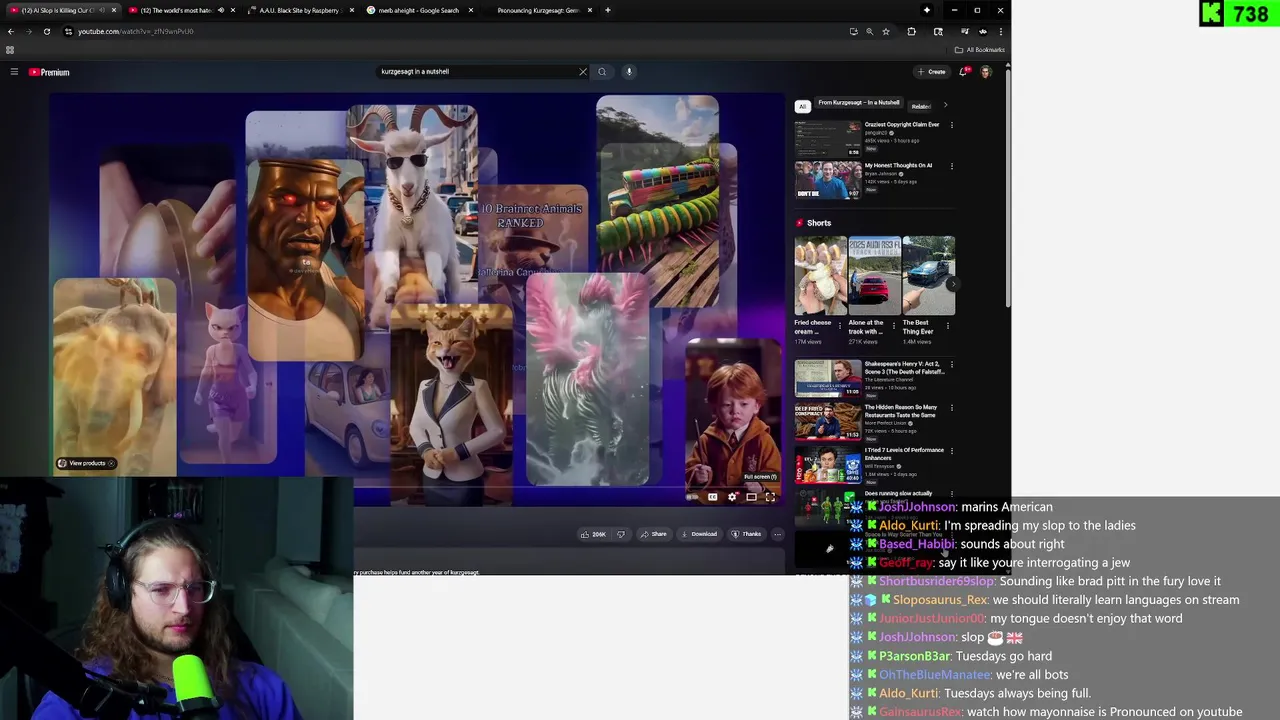Show the next Shorts with the arrow
The height and width of the screenshot is (720, 1280).
coord(951,284)
